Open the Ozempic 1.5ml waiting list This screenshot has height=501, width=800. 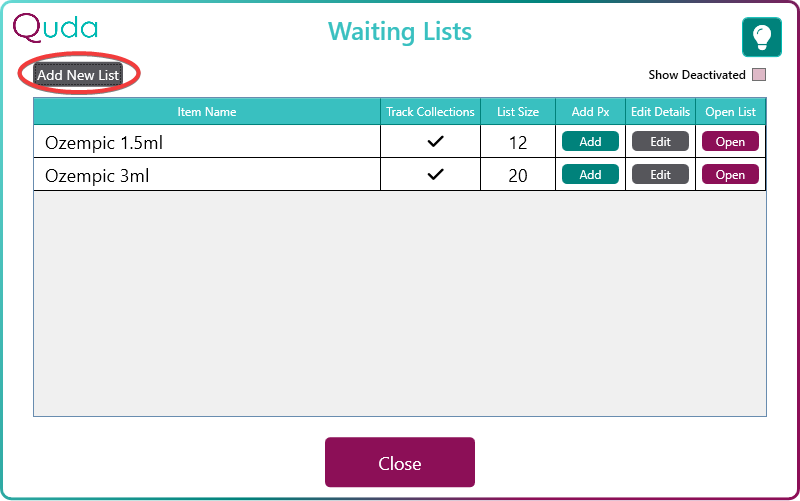730,142
